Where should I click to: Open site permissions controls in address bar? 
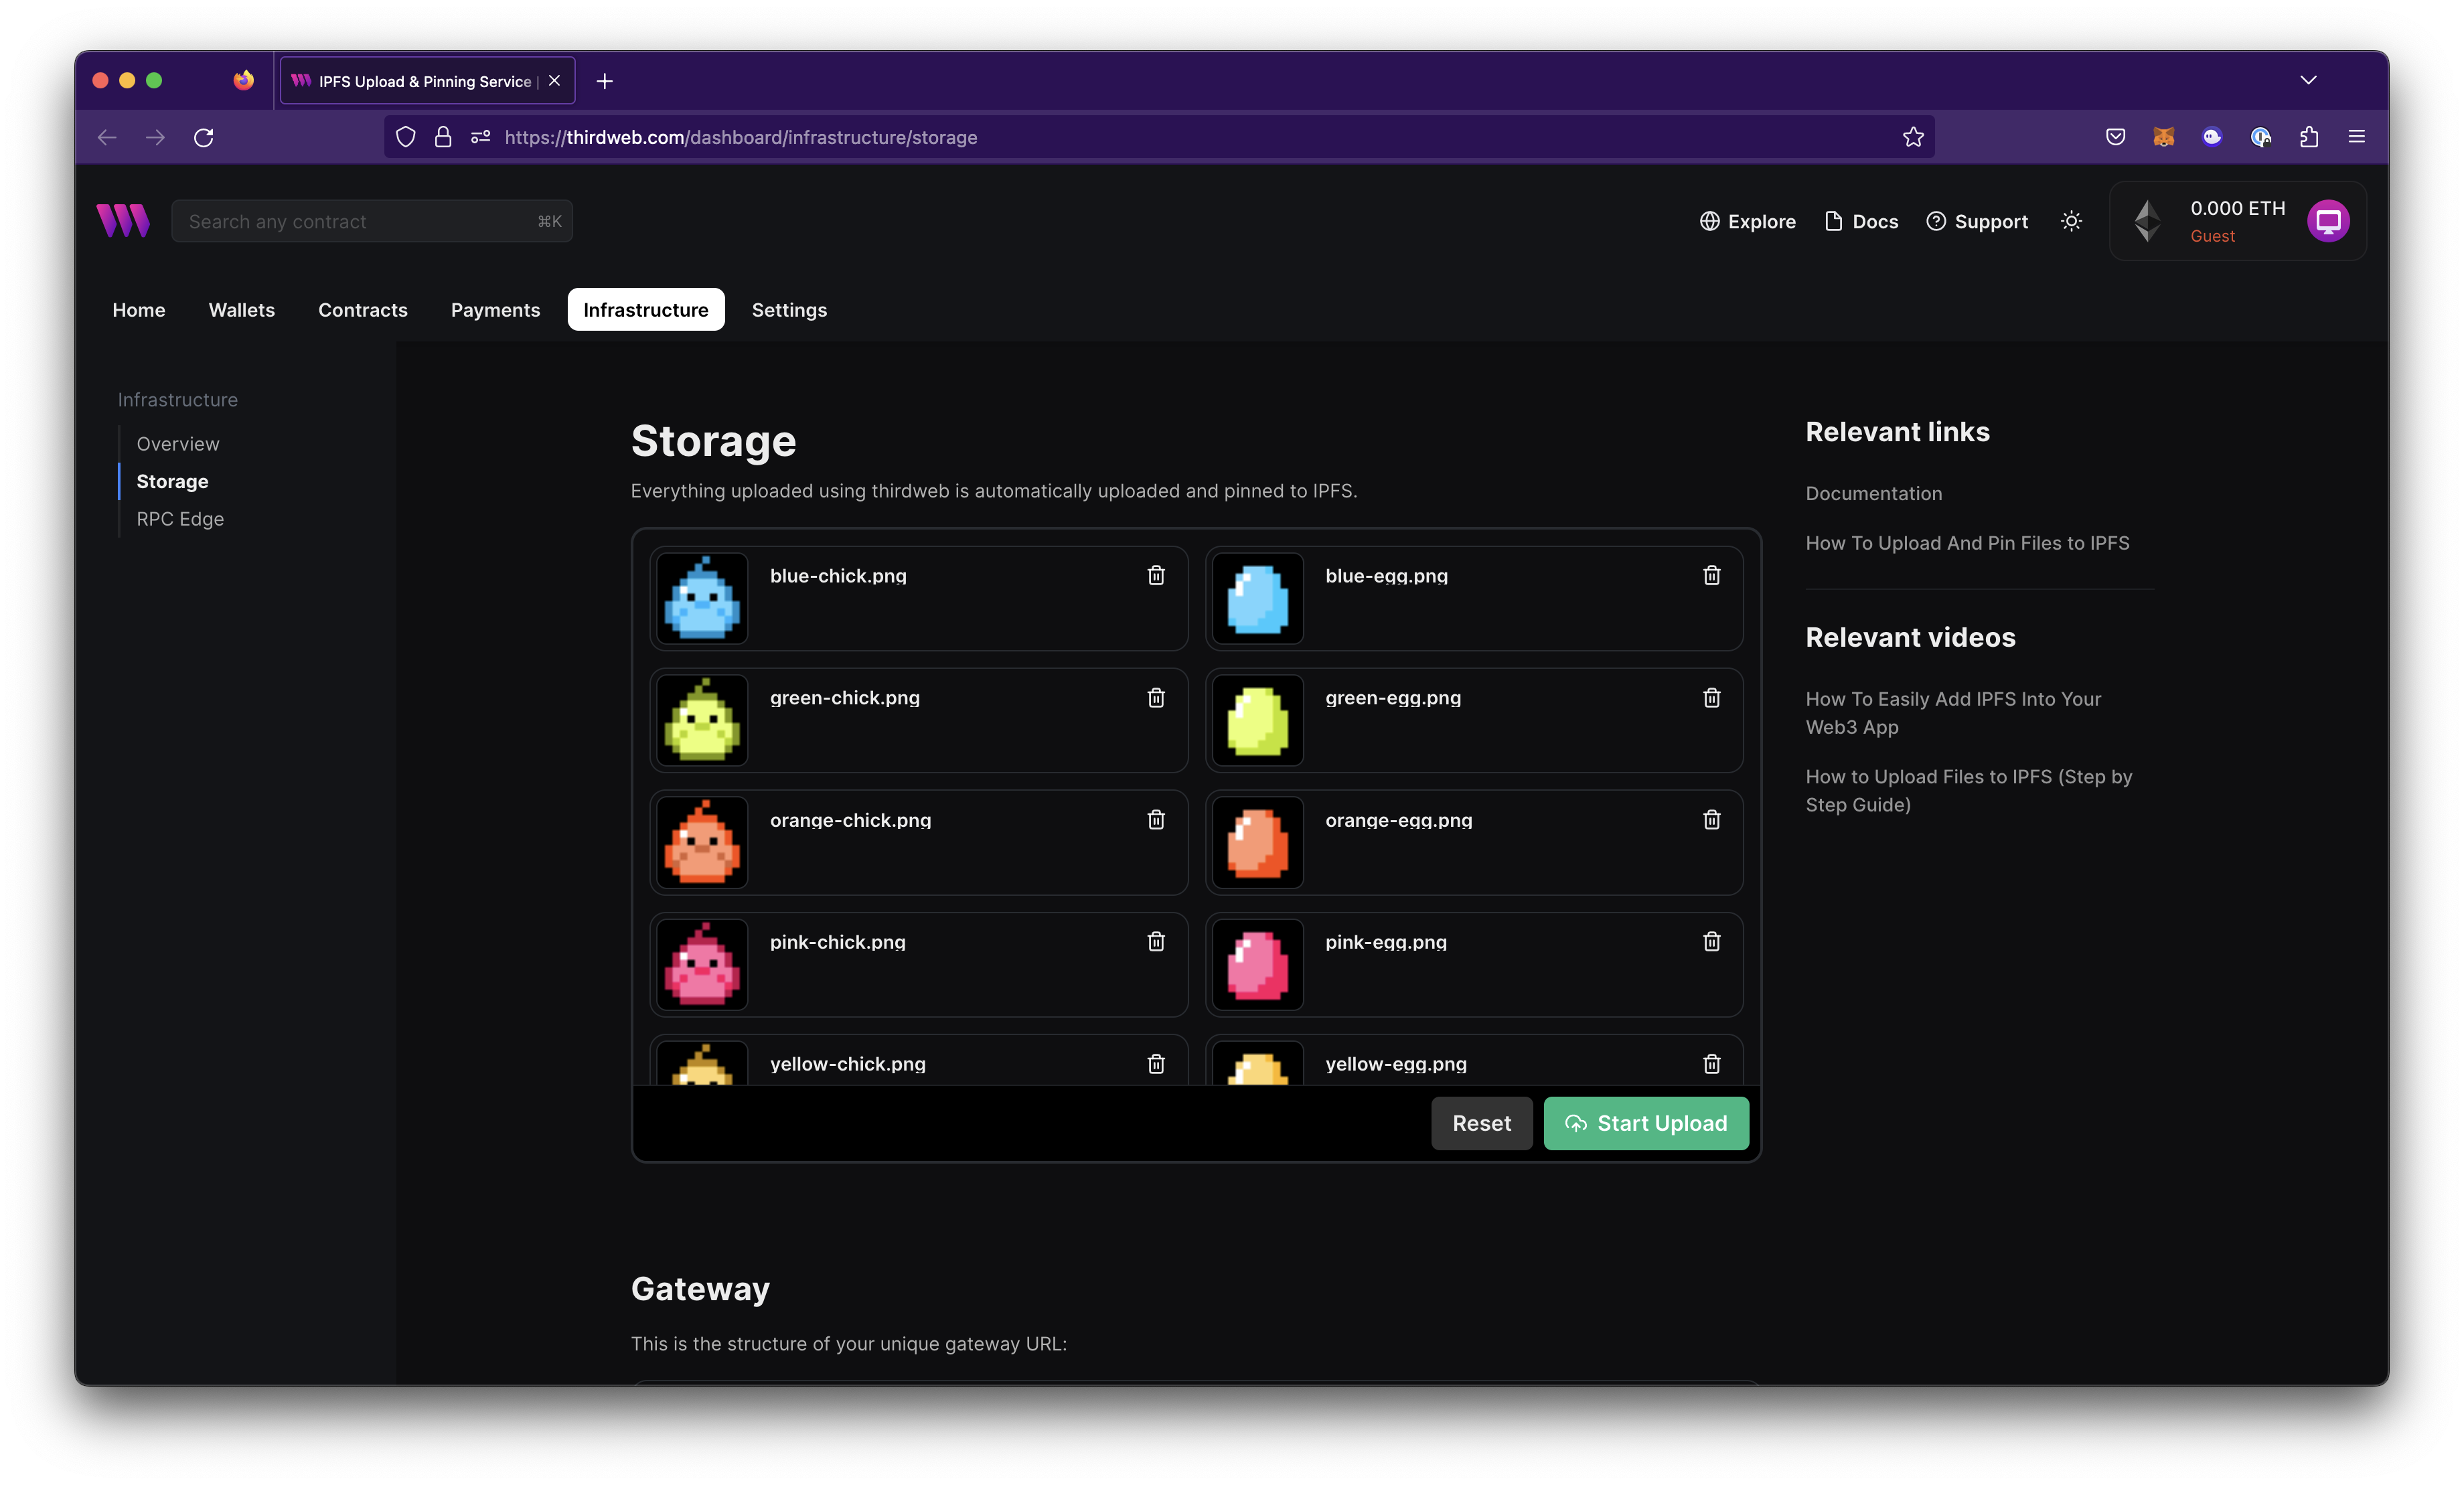(480, 137)
